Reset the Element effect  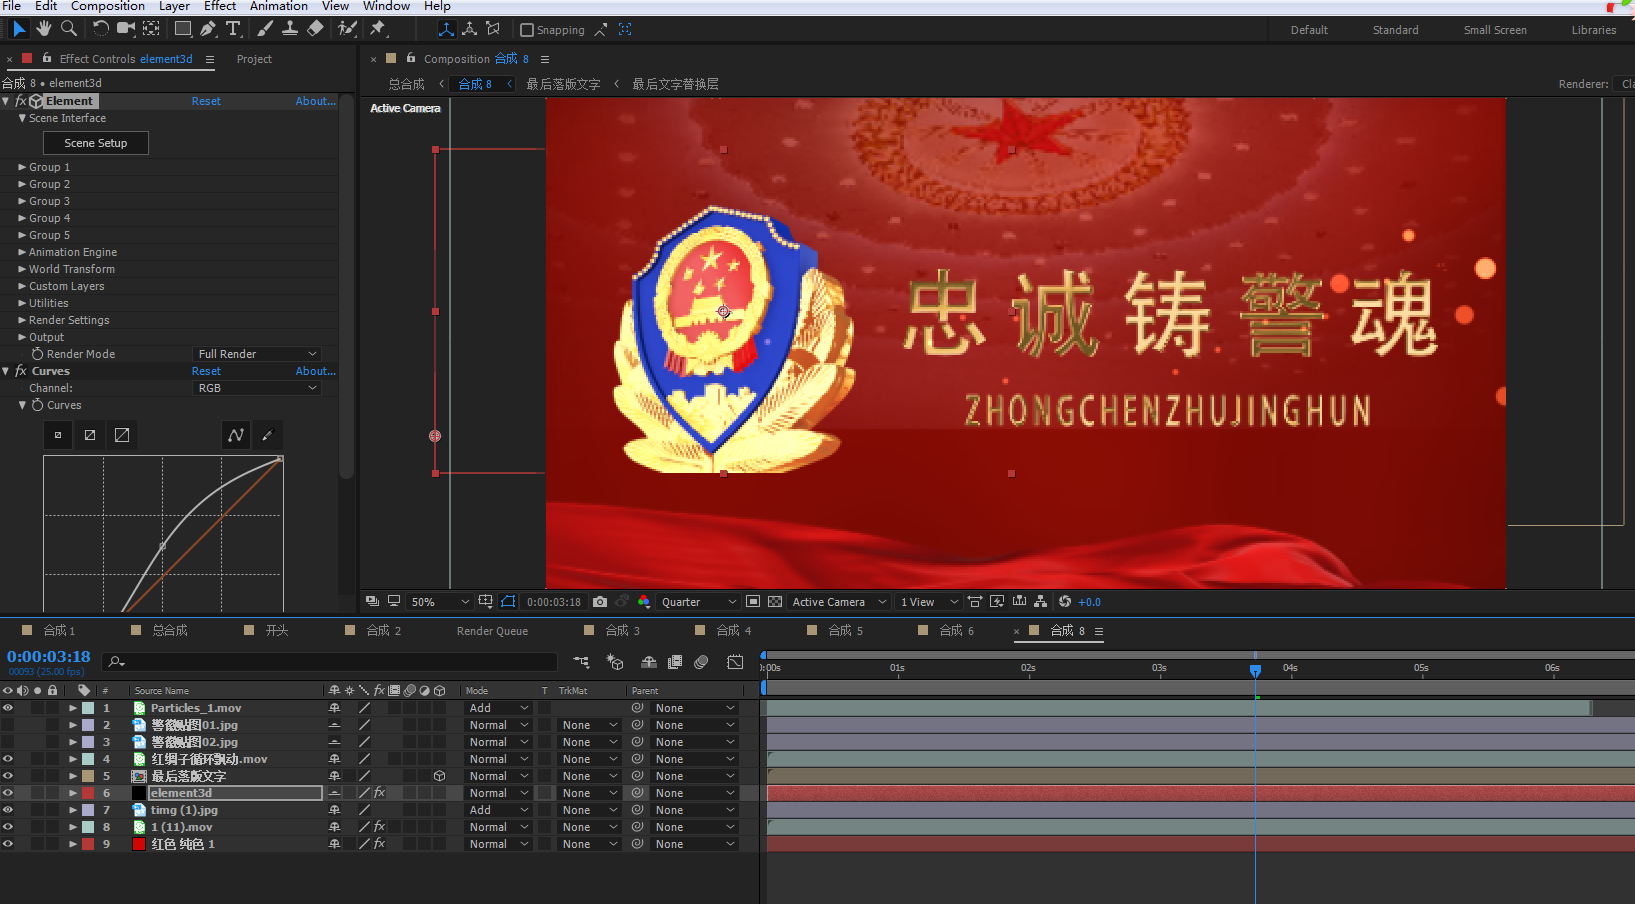click(x=206, y=101)
